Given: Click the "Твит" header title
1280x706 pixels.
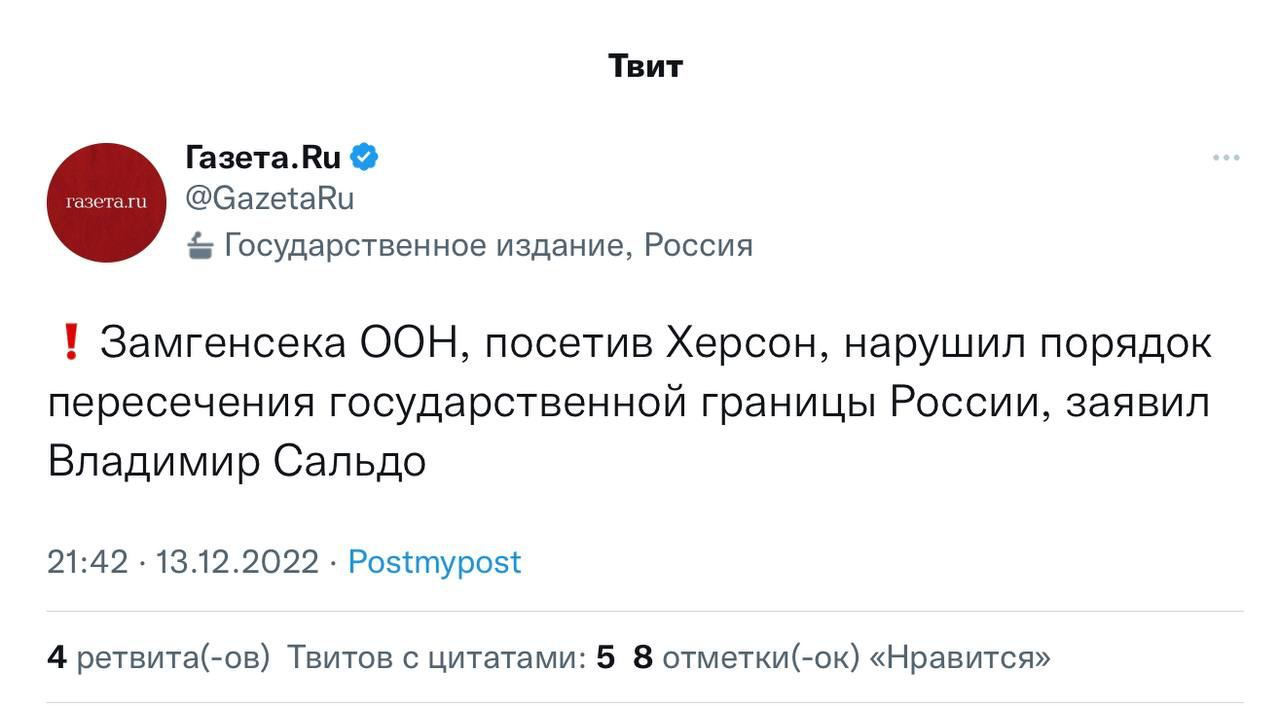Looking at the screenshot, I should 645,66.
